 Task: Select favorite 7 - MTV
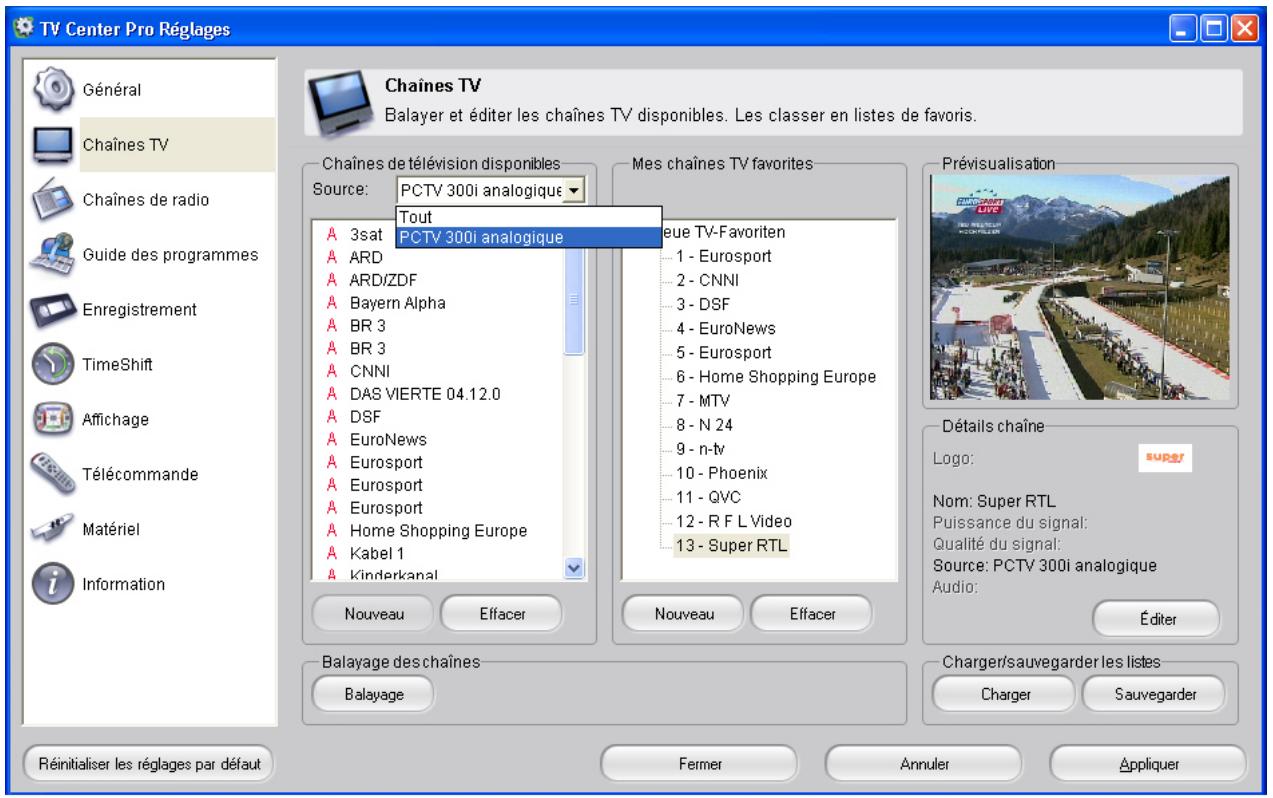705,400
